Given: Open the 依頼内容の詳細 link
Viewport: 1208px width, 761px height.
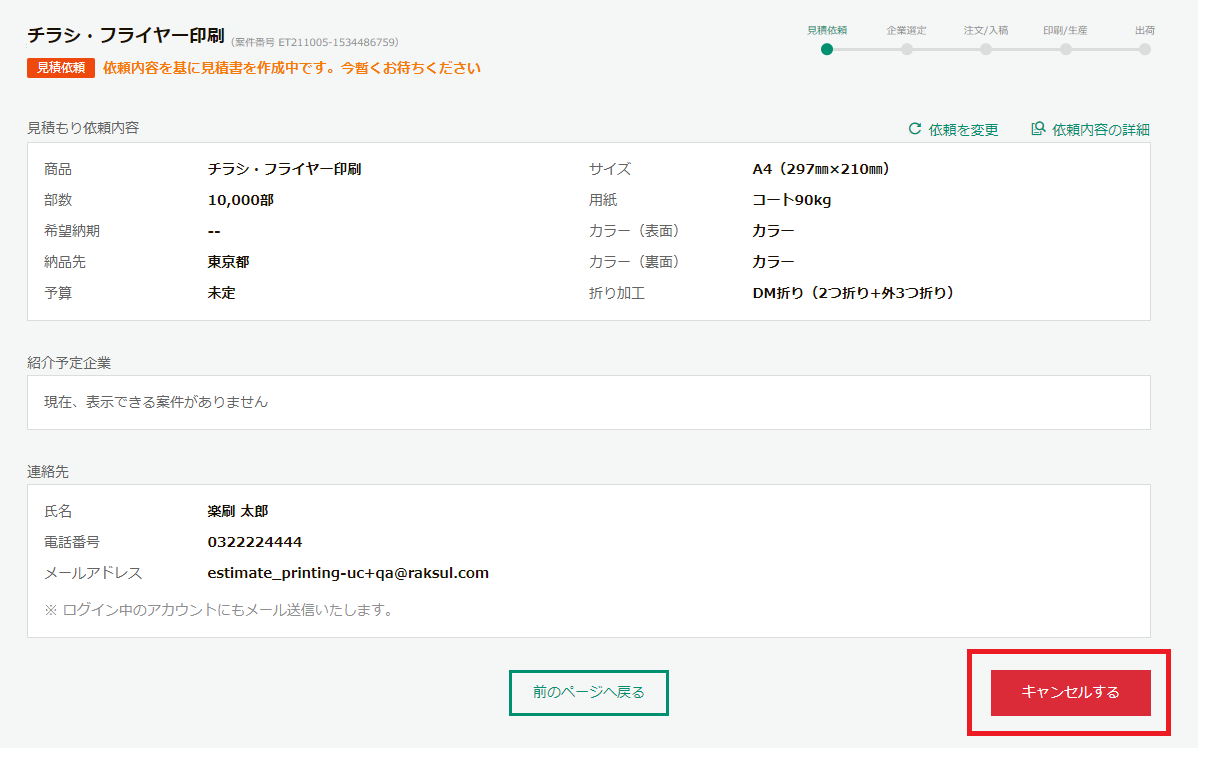Looking at the screenshot, I should click(x=1099, y=129).
